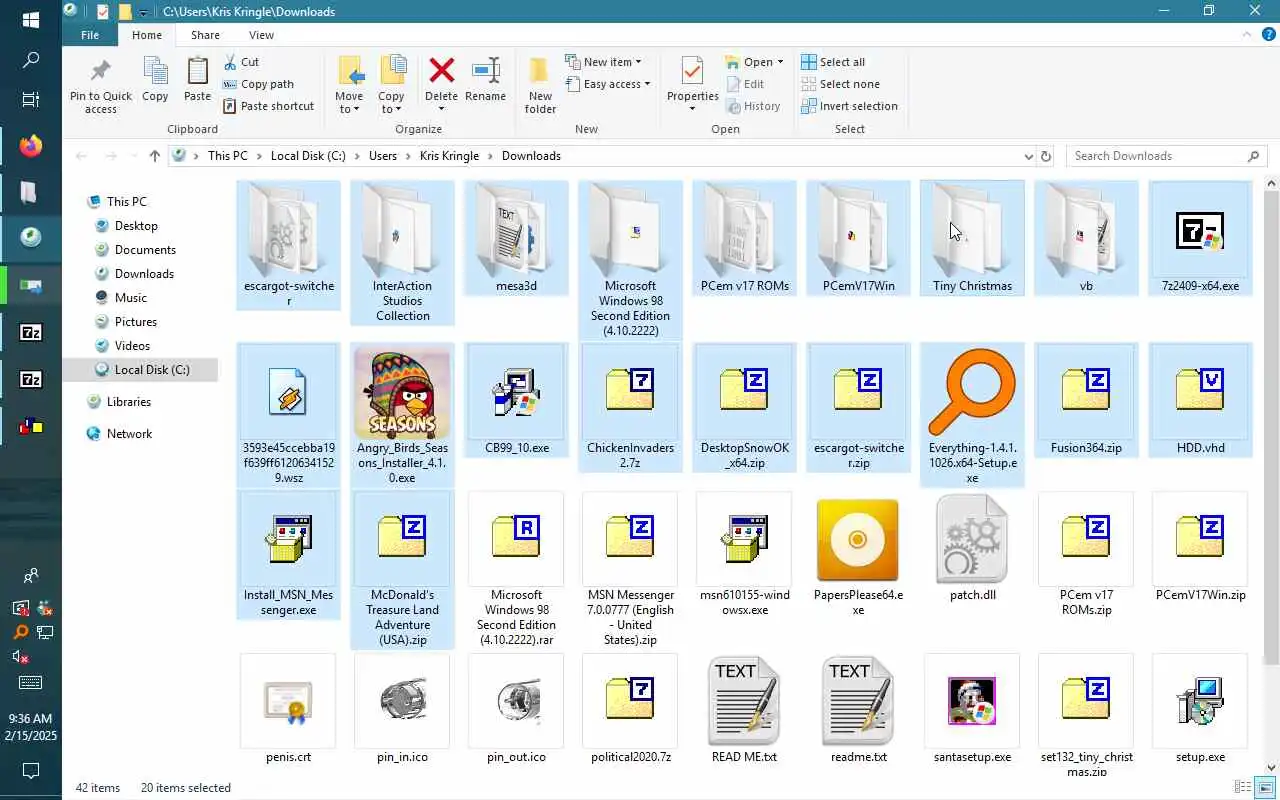
Task: Select the Fusion364.zip archive
Action: coord(1086,400)
